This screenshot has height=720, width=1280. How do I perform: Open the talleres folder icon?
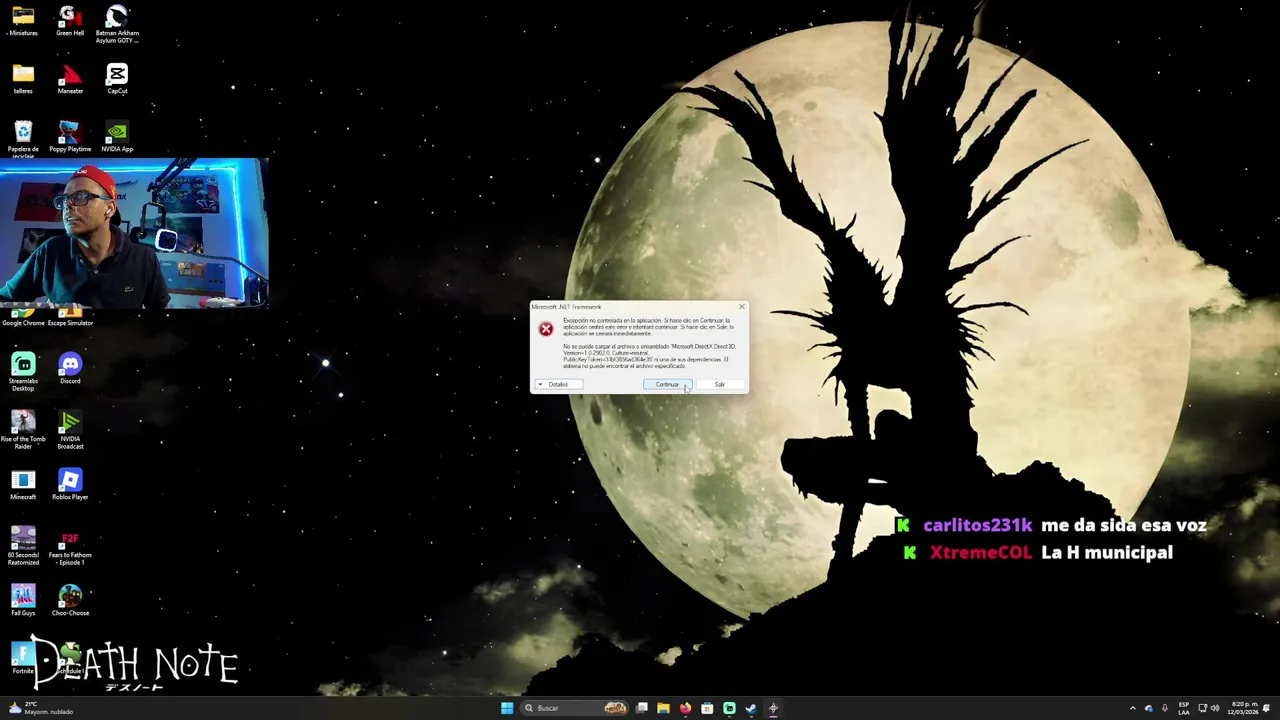(23, 79)
